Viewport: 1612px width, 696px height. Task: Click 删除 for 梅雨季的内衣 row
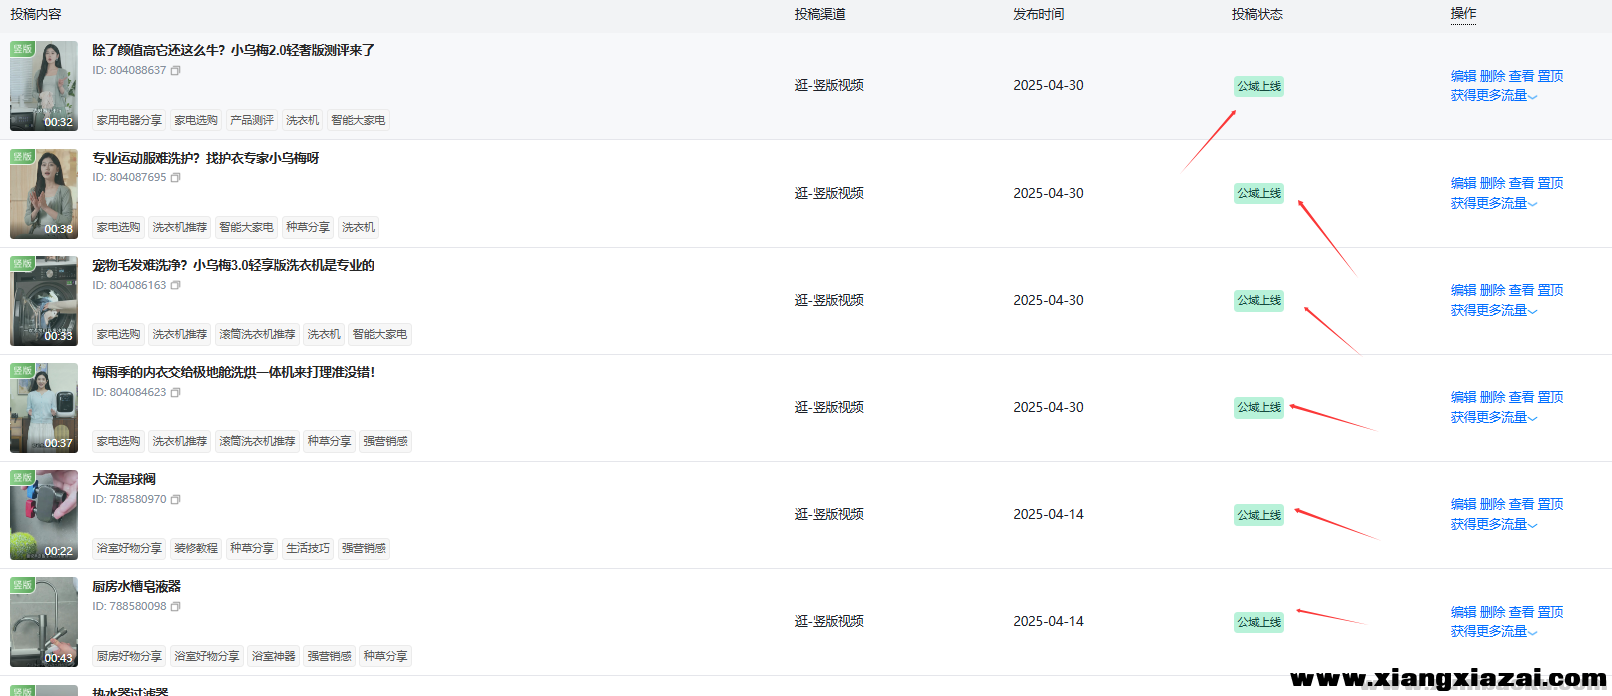point(1492,398)
